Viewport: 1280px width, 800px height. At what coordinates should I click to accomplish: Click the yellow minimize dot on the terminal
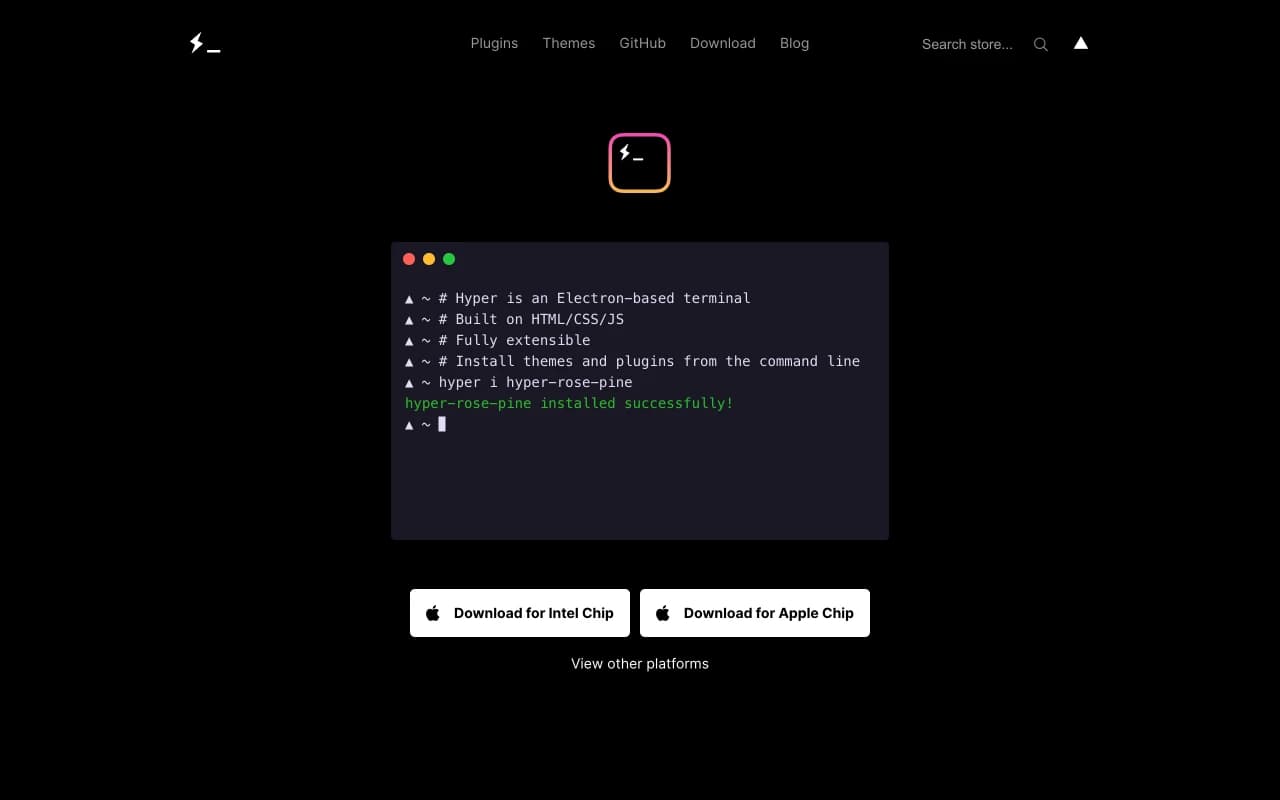point(429,258)
